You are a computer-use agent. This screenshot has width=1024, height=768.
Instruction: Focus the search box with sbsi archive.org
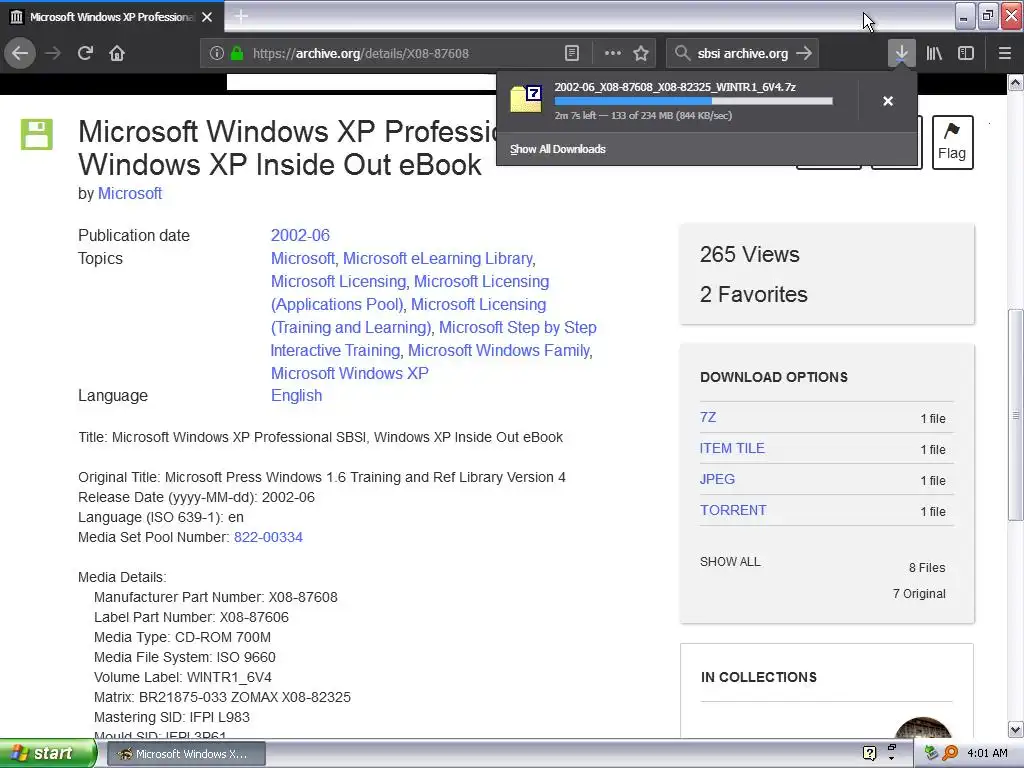click(x=743, y=54)
